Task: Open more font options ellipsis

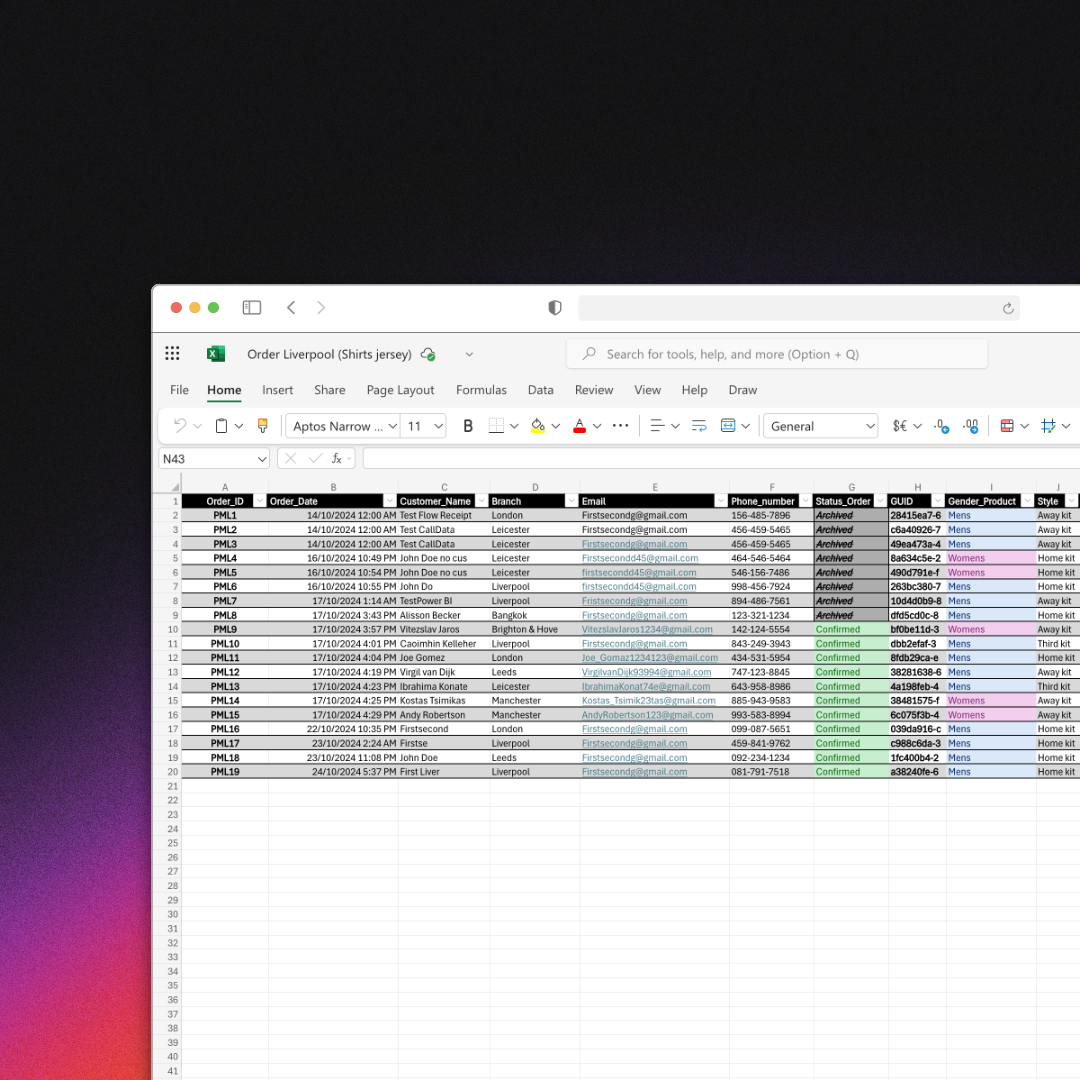Action: (x=620, y=426)
